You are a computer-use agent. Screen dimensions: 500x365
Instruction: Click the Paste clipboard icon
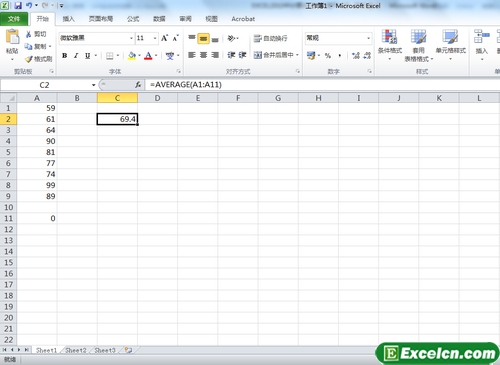(13, 37)
